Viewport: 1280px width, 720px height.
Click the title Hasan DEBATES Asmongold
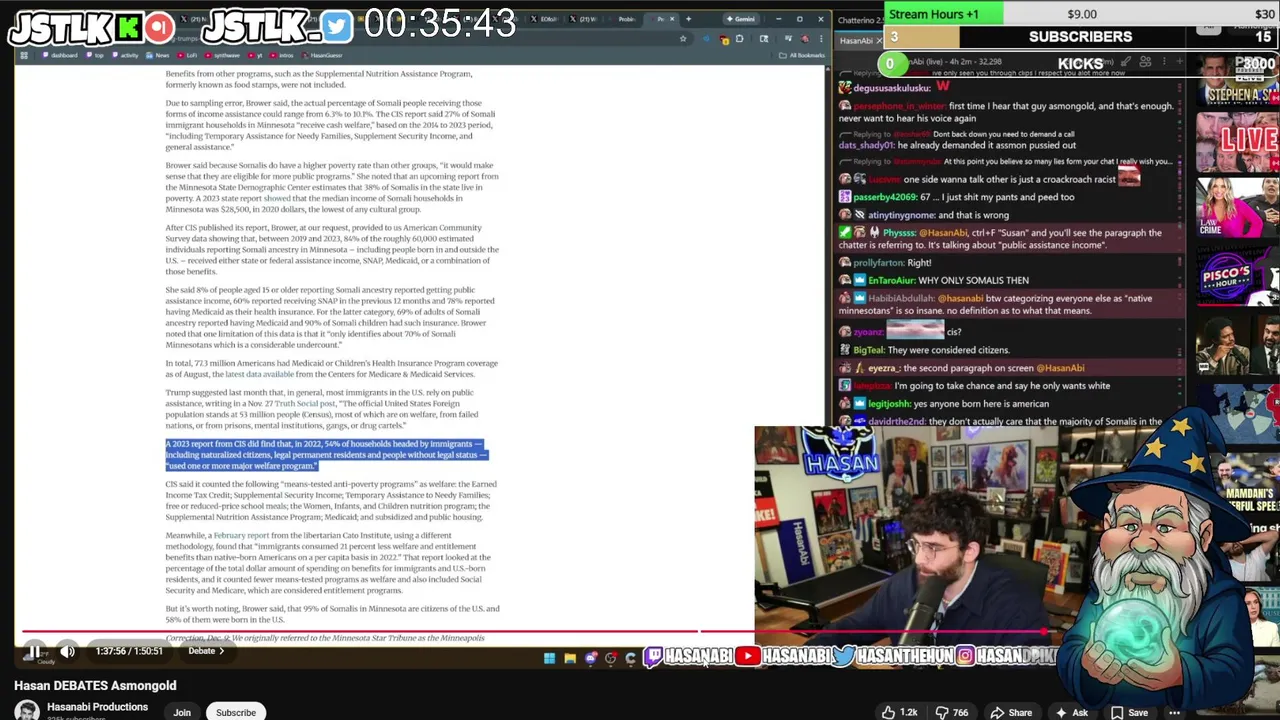coord(95,686)
